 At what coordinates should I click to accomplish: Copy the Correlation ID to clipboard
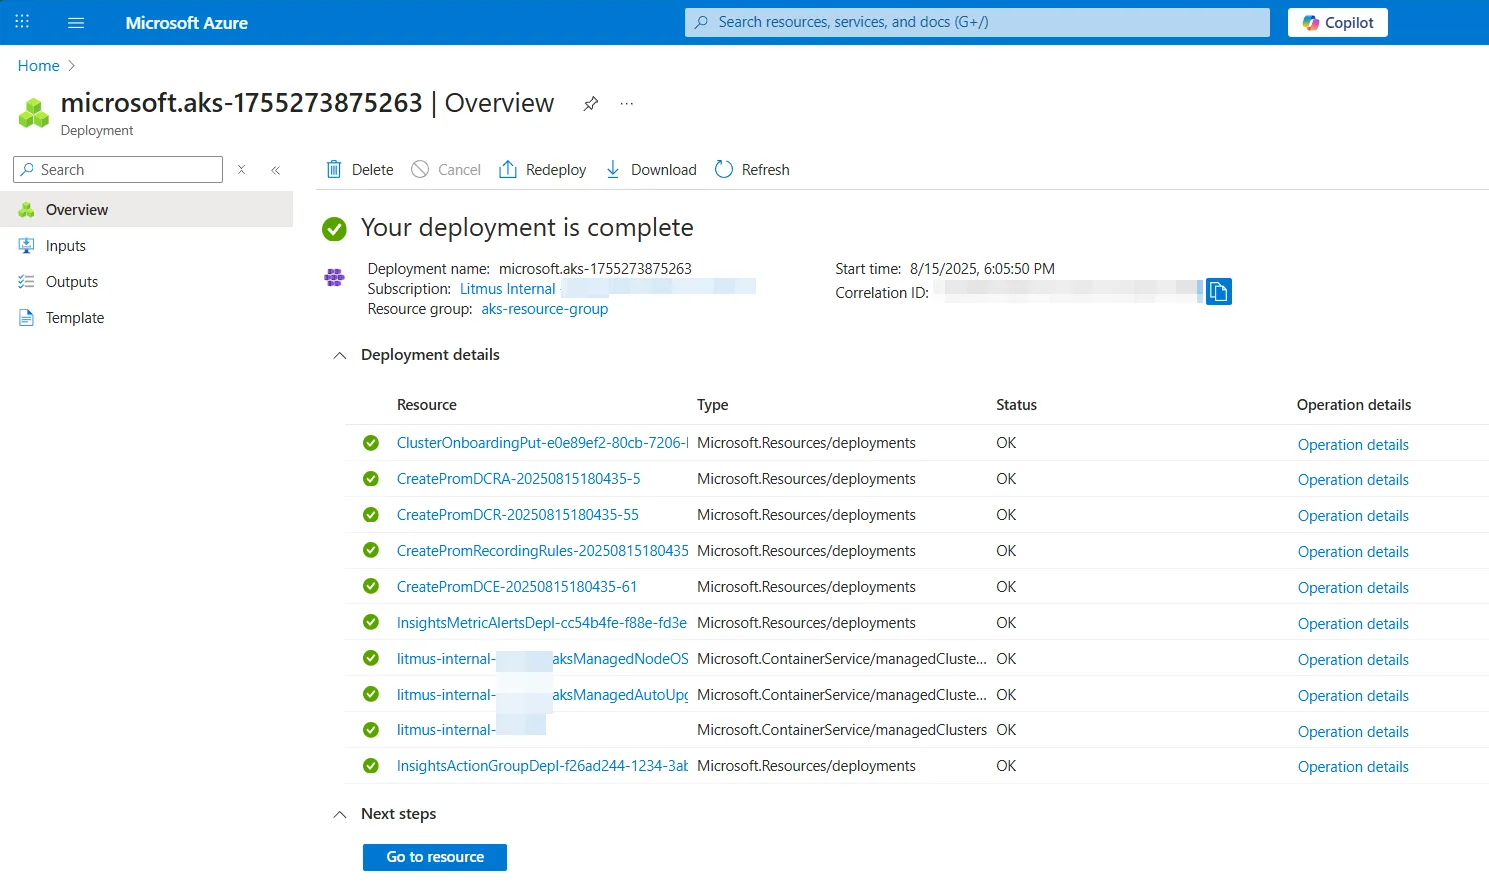1218,291
